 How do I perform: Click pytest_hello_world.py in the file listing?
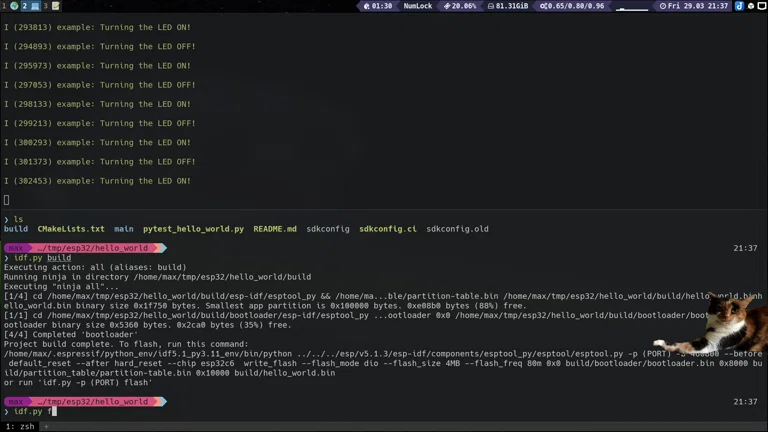click(193, 229)
